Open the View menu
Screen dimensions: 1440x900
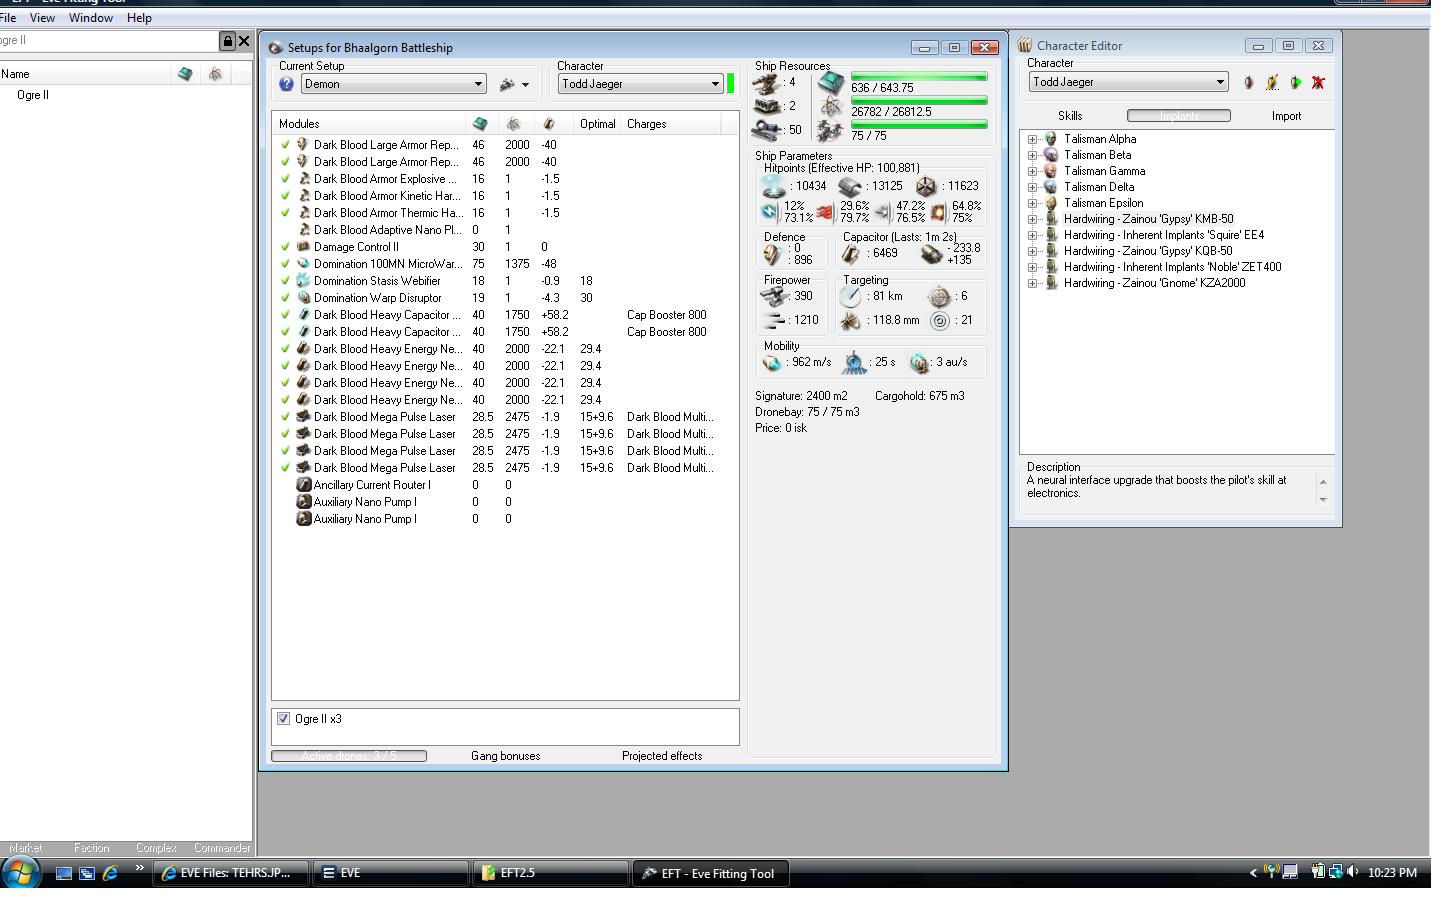[x=42, y=18]
